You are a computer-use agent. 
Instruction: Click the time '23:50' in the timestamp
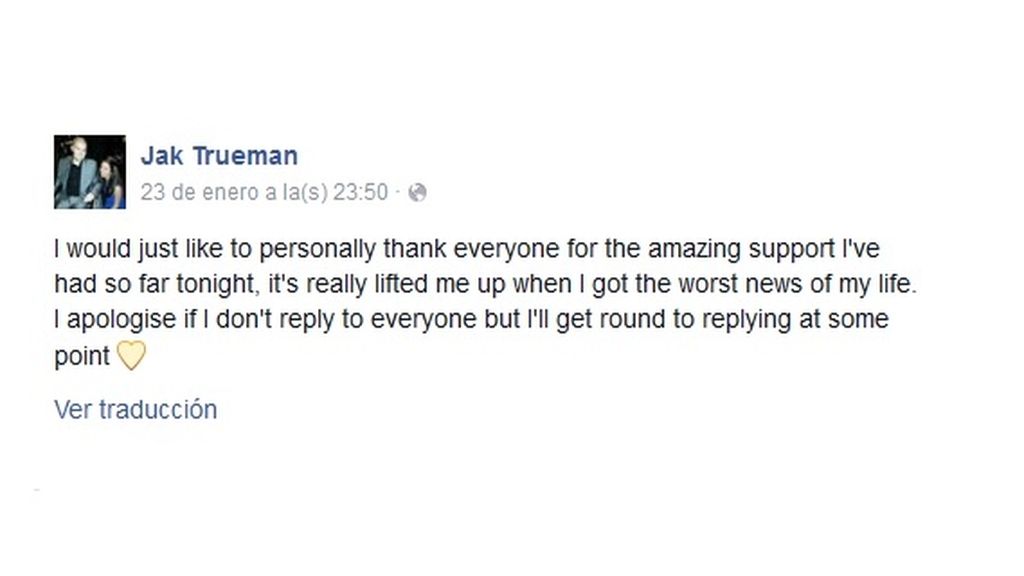(360, 193)
